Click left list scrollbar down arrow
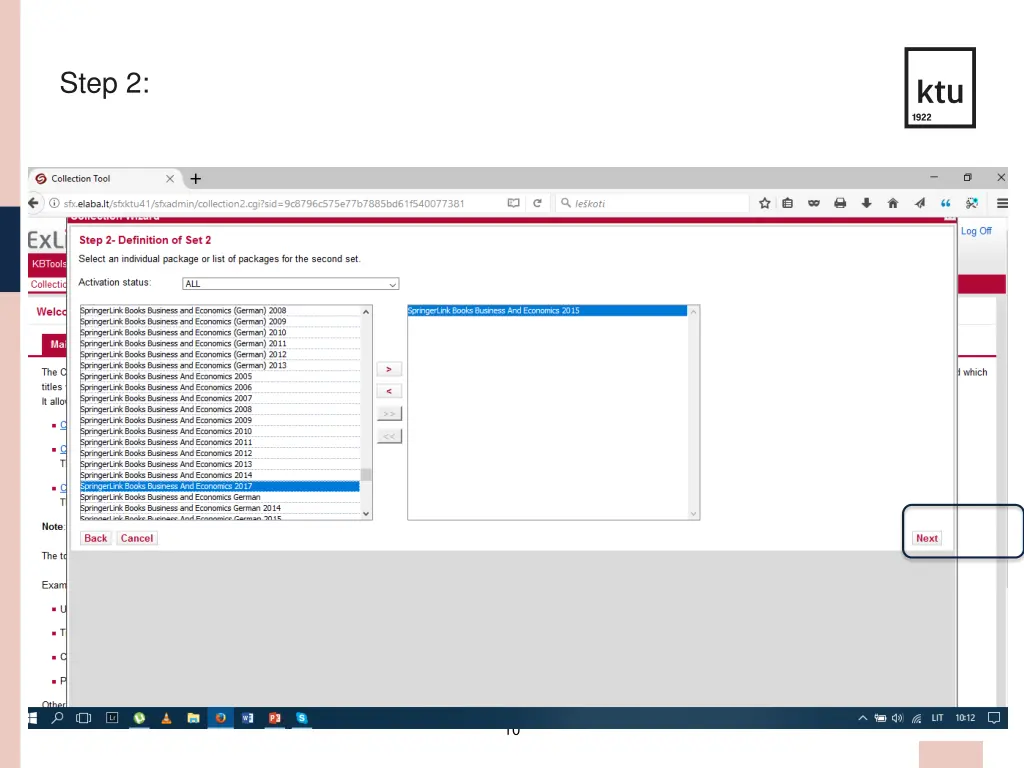1024x768 pixels. [x=366, y=514]
